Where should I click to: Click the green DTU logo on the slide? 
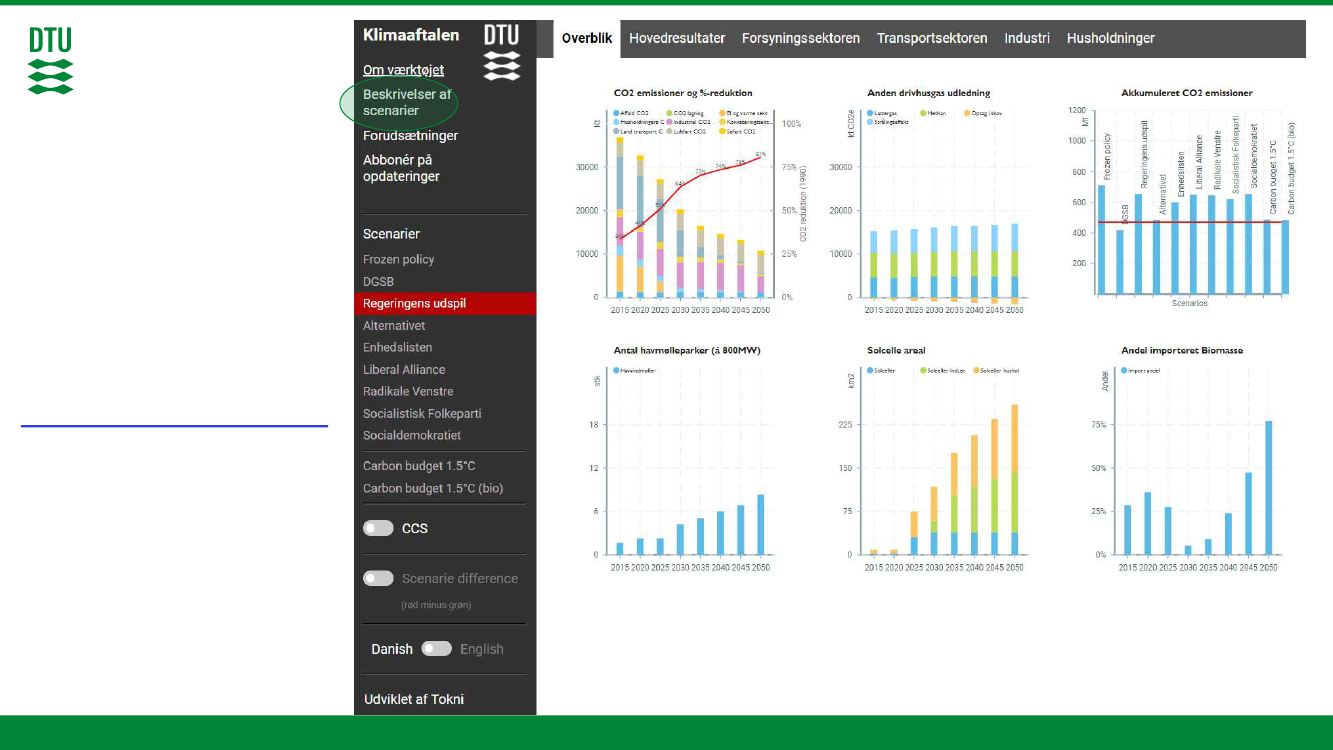[x=50, y=61]
